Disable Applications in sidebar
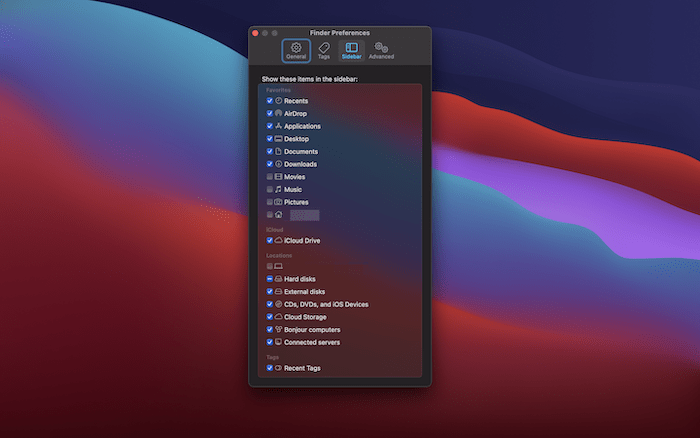The width and height of the screenshot is (700, 438). coord(270,126)
